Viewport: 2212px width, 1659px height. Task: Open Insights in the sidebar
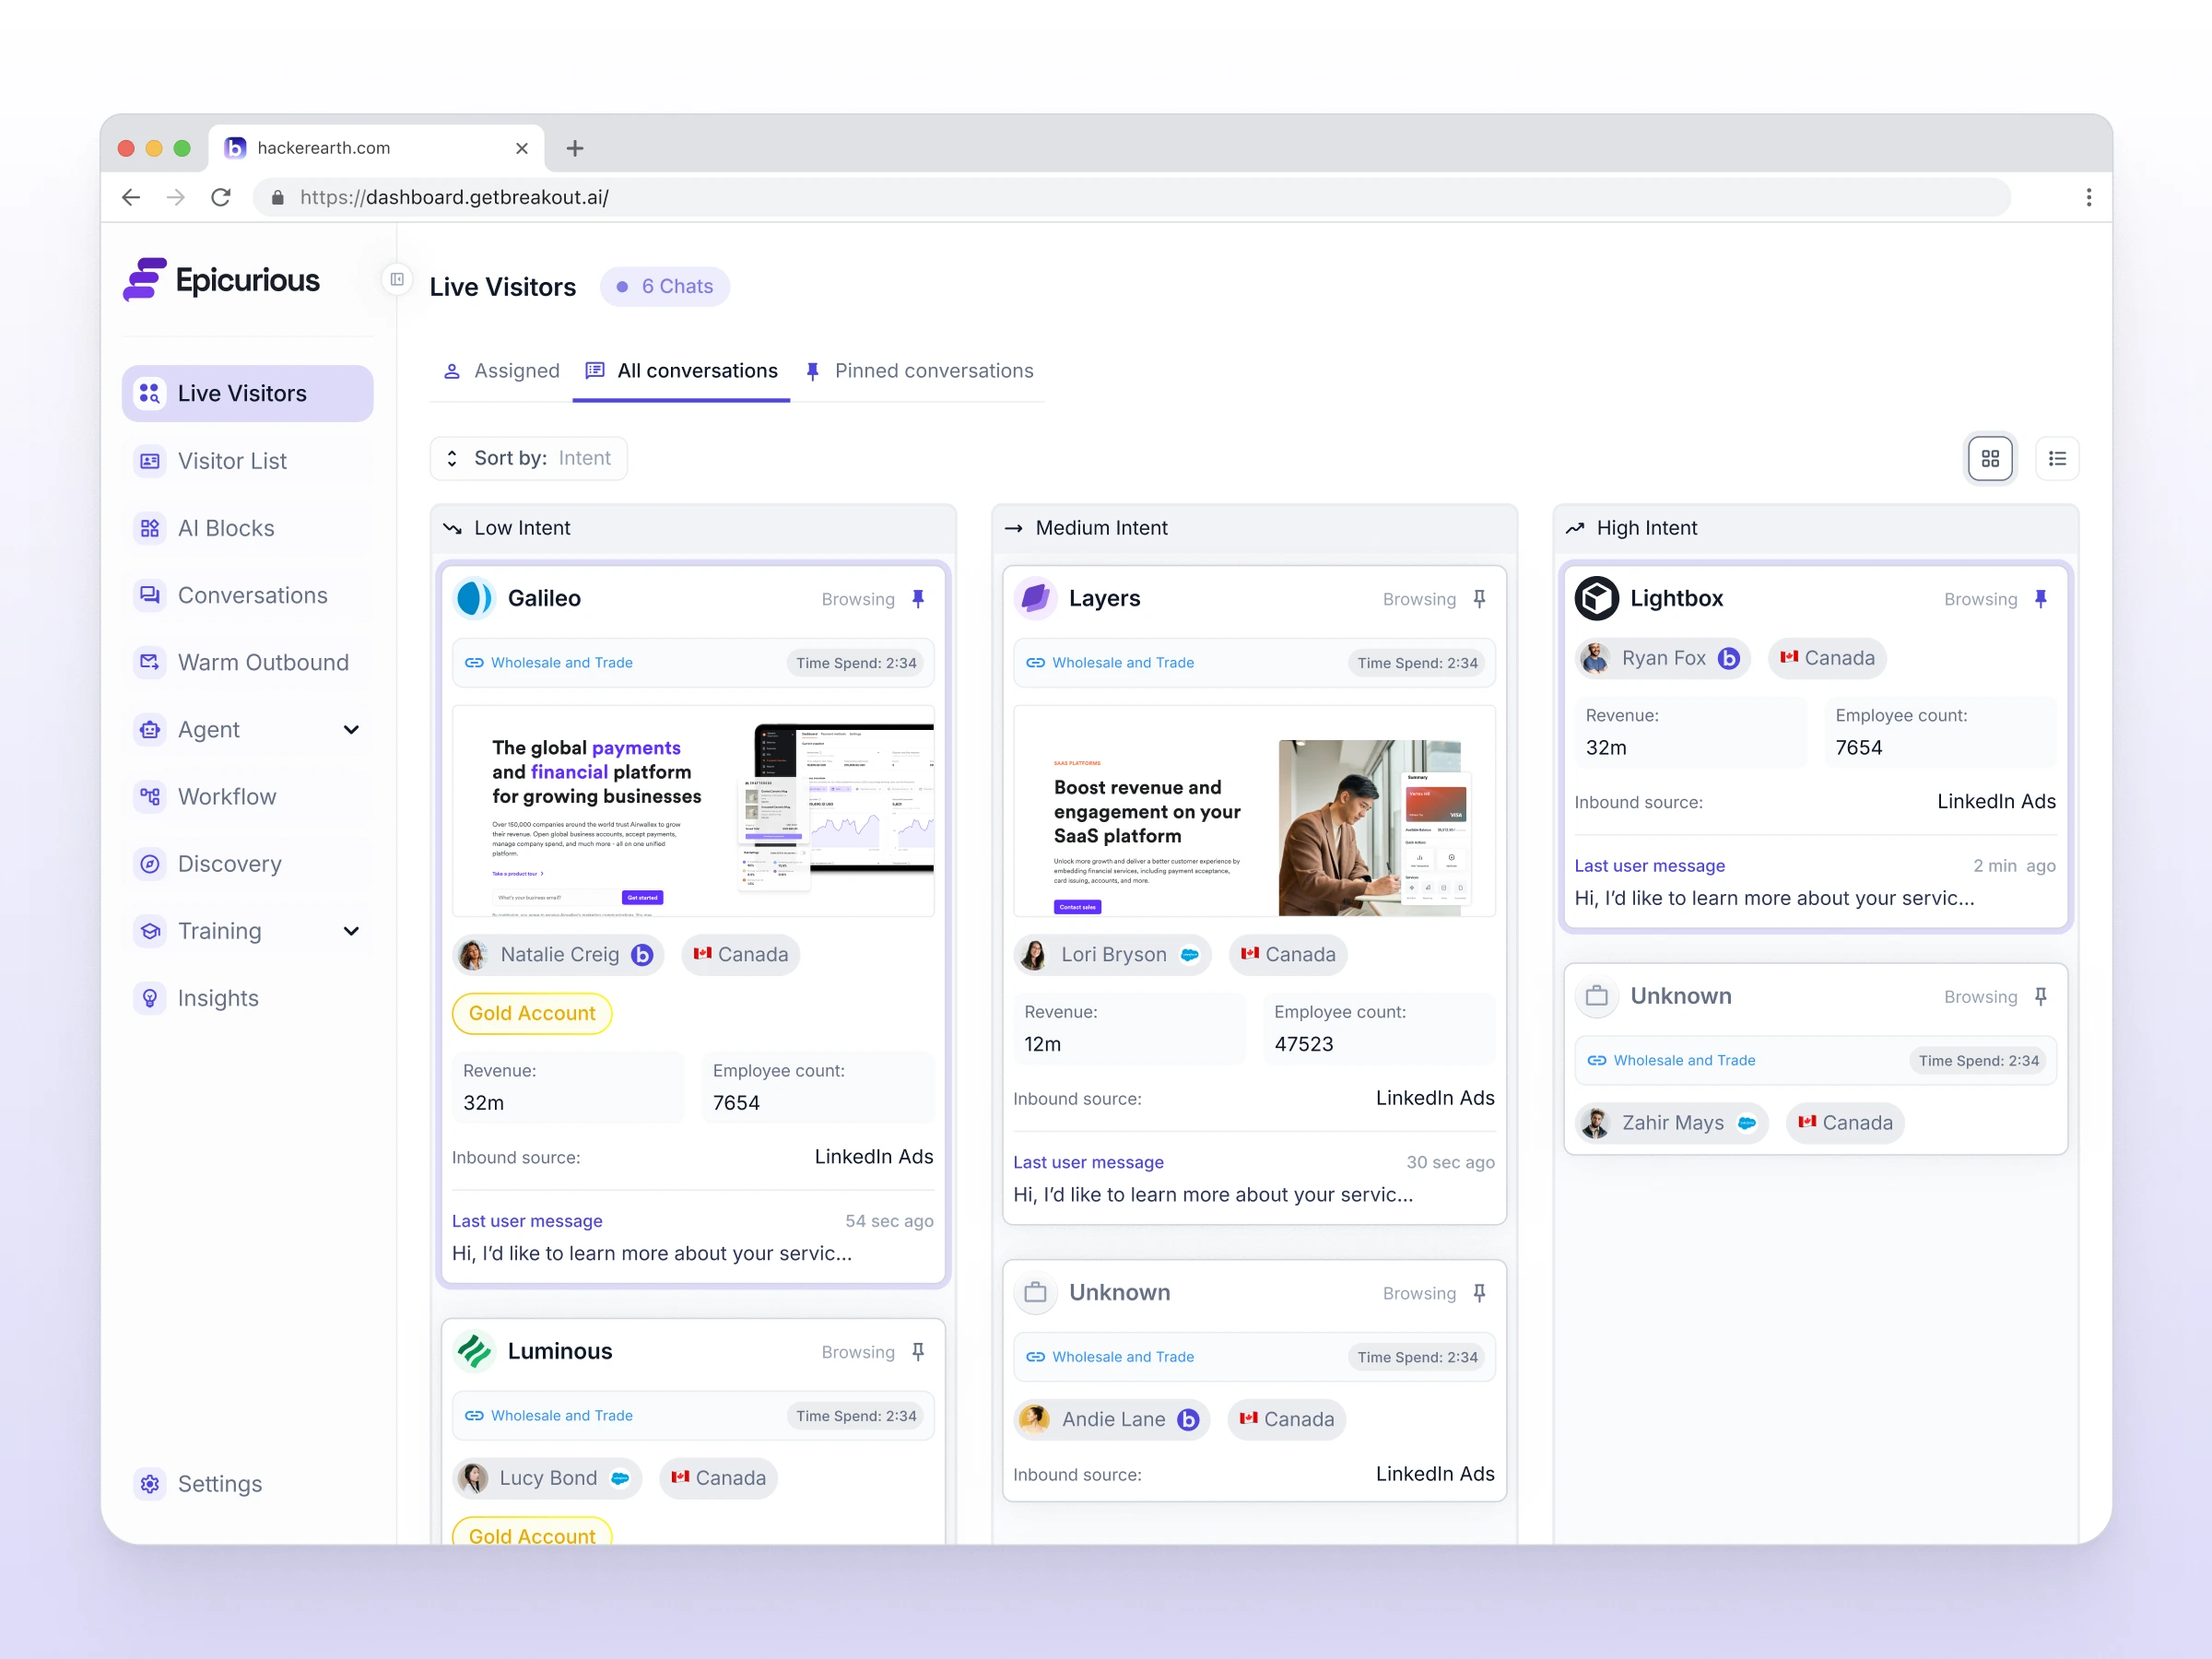point(217,997)
